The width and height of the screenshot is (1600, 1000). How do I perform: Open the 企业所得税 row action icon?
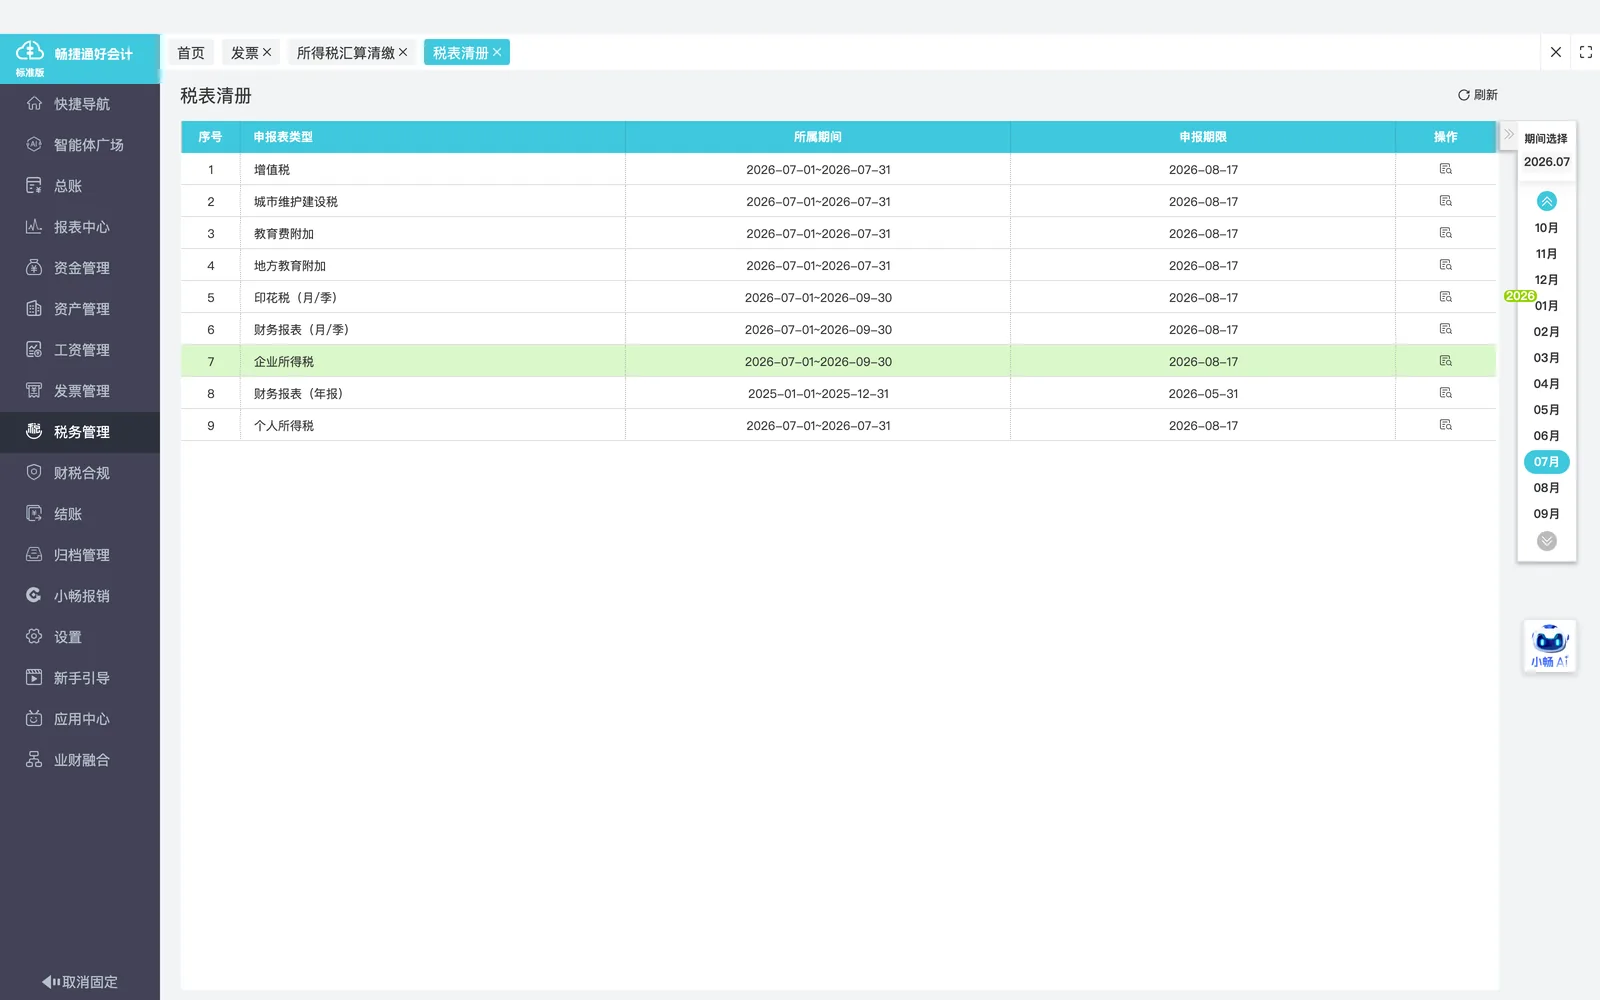1445,361
